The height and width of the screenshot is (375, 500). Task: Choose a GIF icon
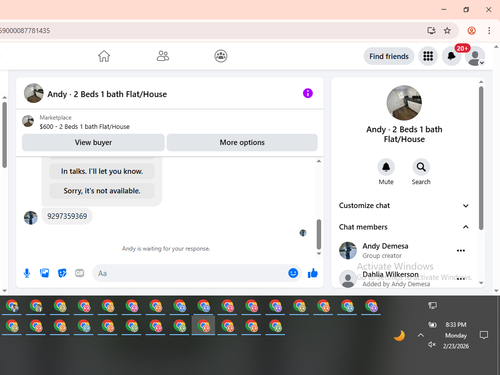coord(79,273)
